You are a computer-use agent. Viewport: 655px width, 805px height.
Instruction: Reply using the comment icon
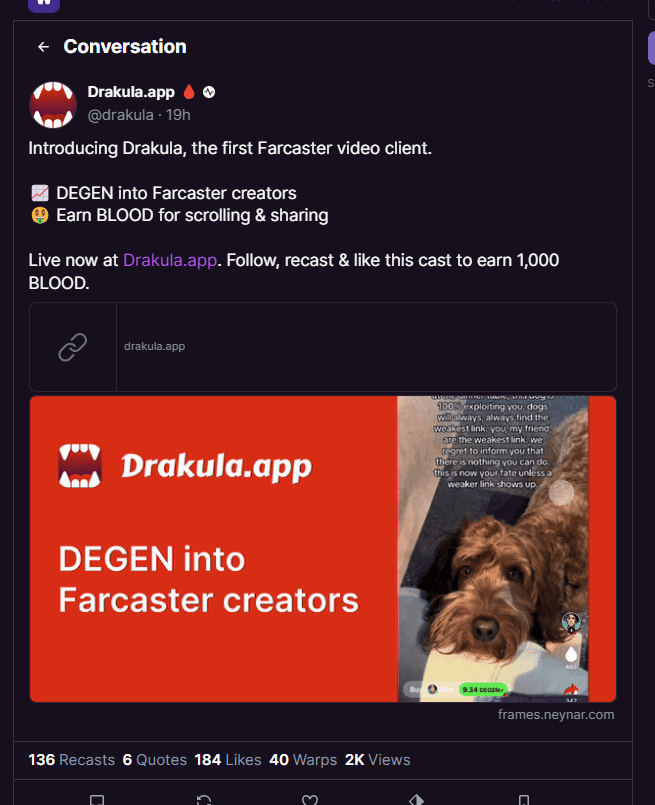97,800
